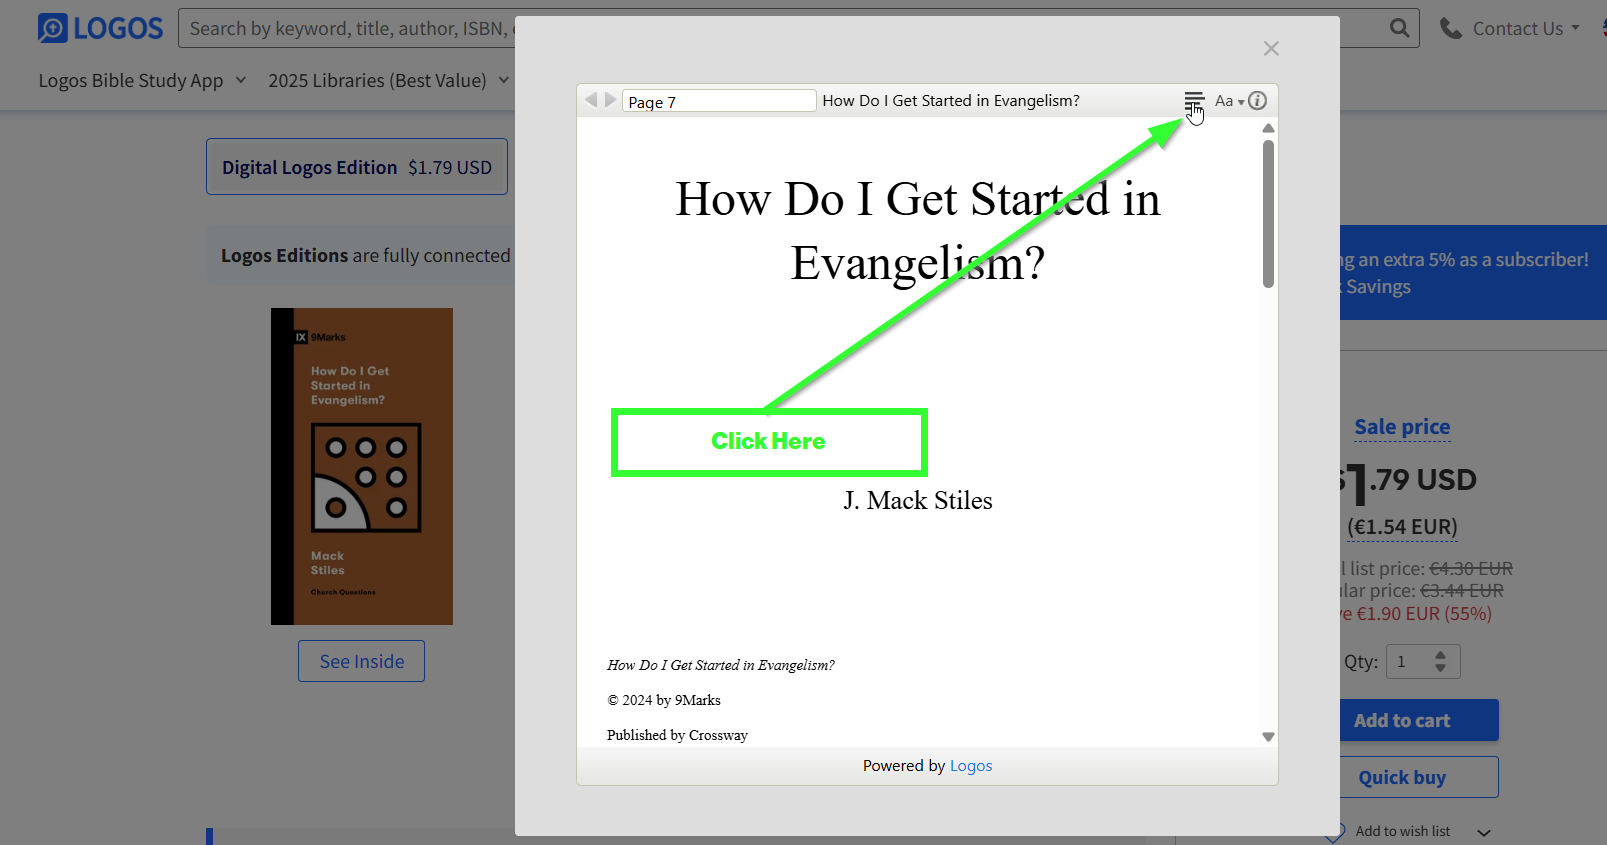This screenshot has height=845, width=1607.
Task: Open the Aa font size menu
Action: pos(1229,101)
